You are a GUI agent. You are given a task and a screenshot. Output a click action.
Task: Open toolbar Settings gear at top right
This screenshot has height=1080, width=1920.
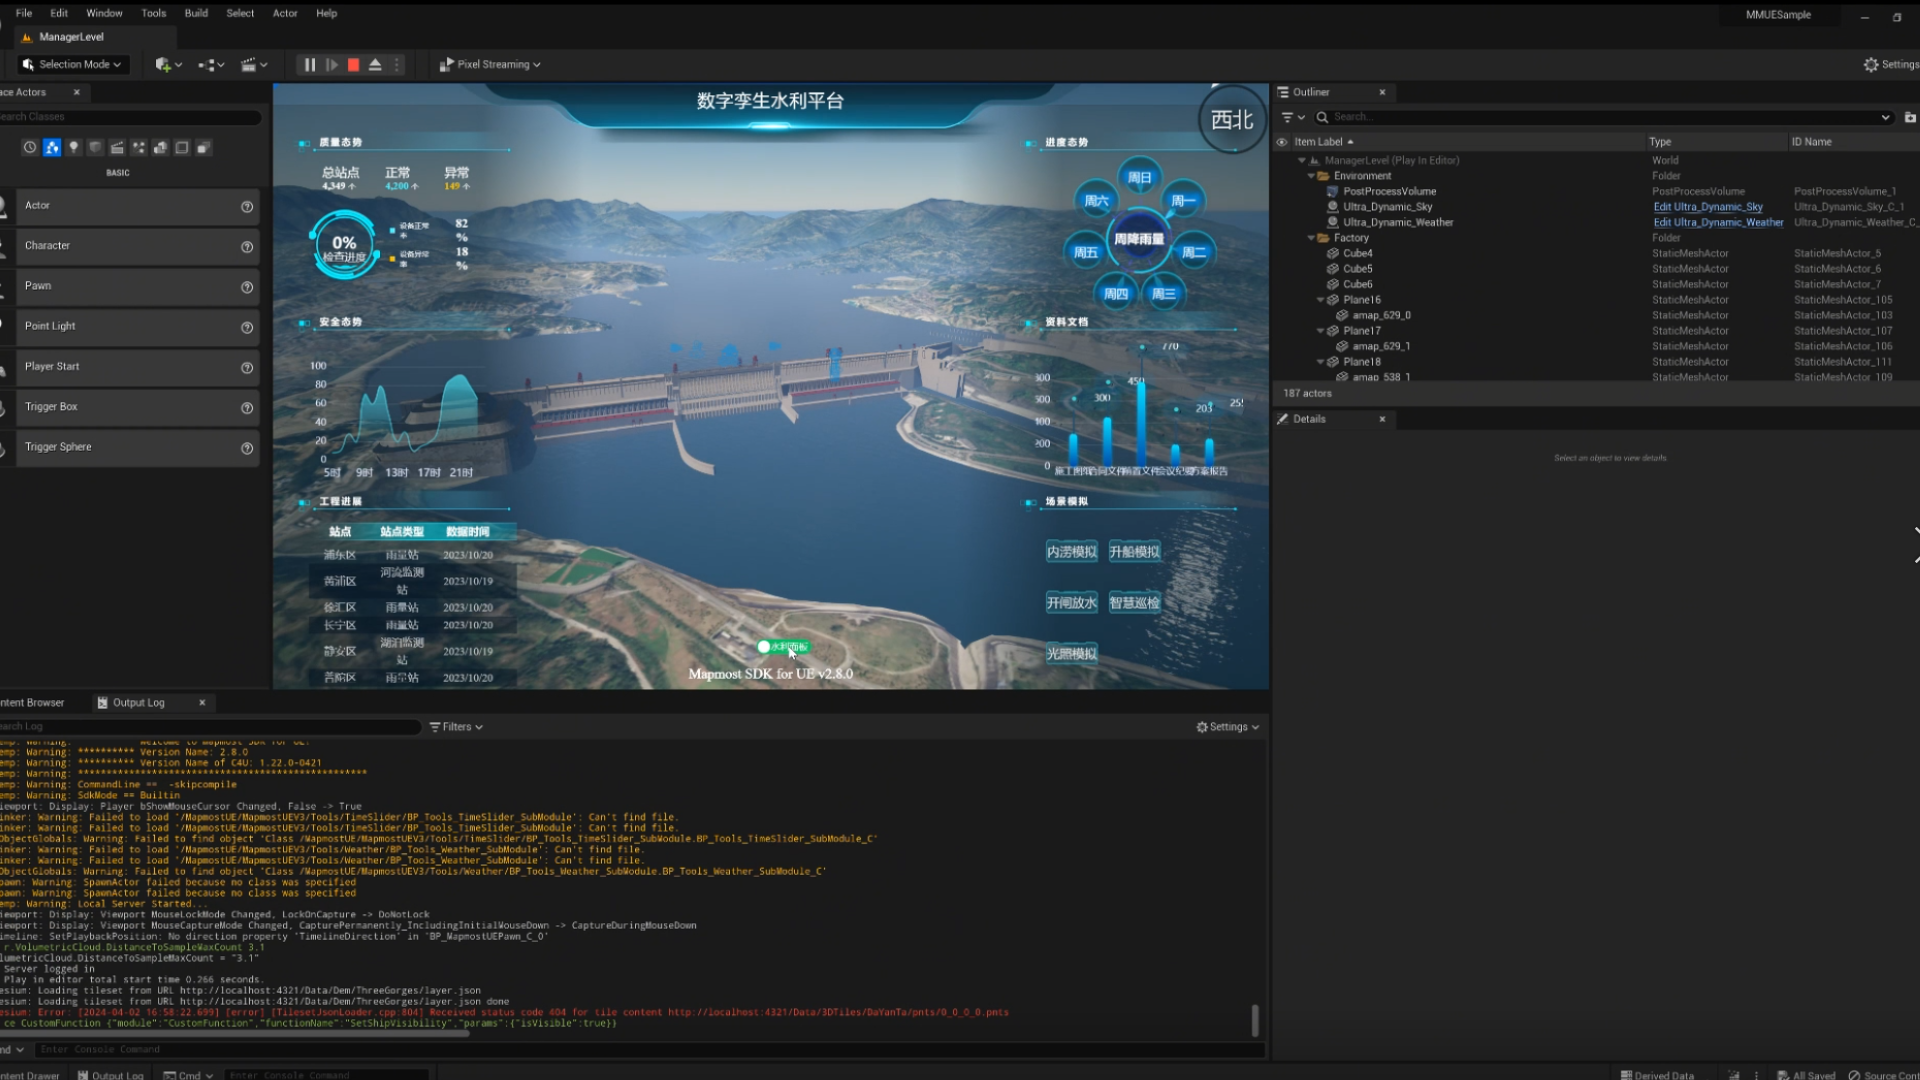tap(1890, 64)
